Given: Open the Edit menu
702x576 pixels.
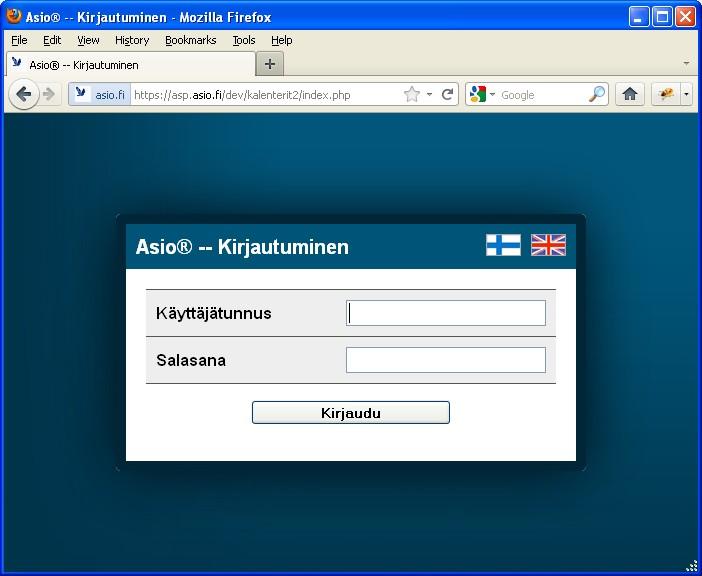Looking at the screenshot, I should pos(52,40).
